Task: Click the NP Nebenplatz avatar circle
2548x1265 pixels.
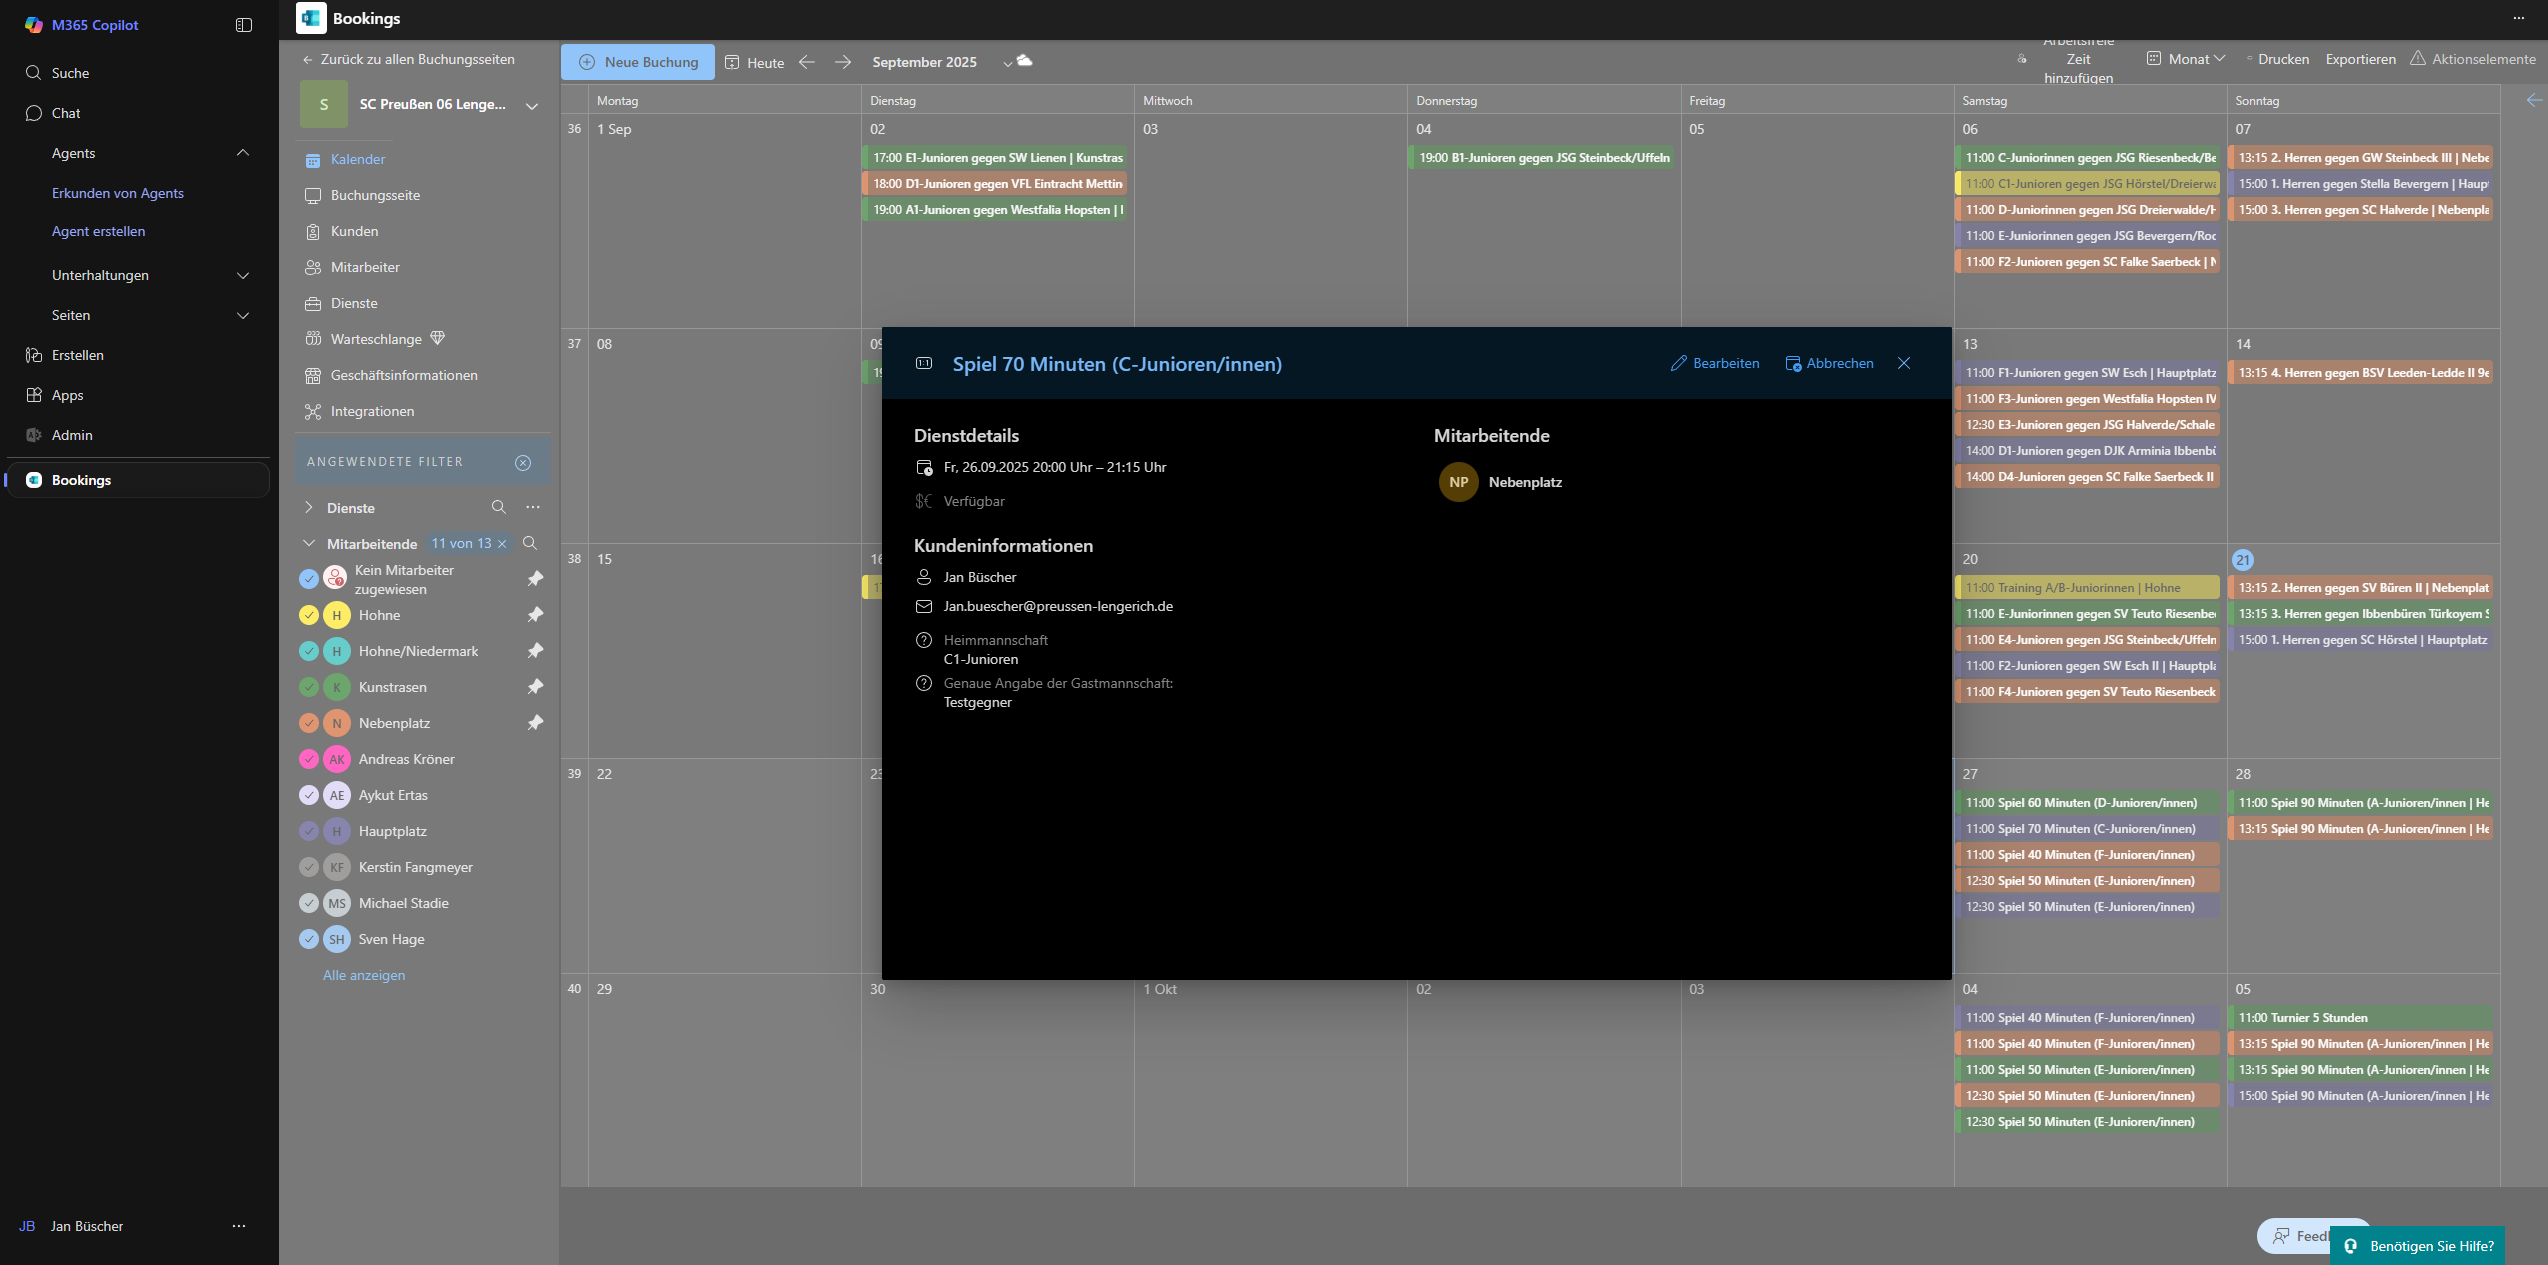Action: click(x=1458, y=482)
